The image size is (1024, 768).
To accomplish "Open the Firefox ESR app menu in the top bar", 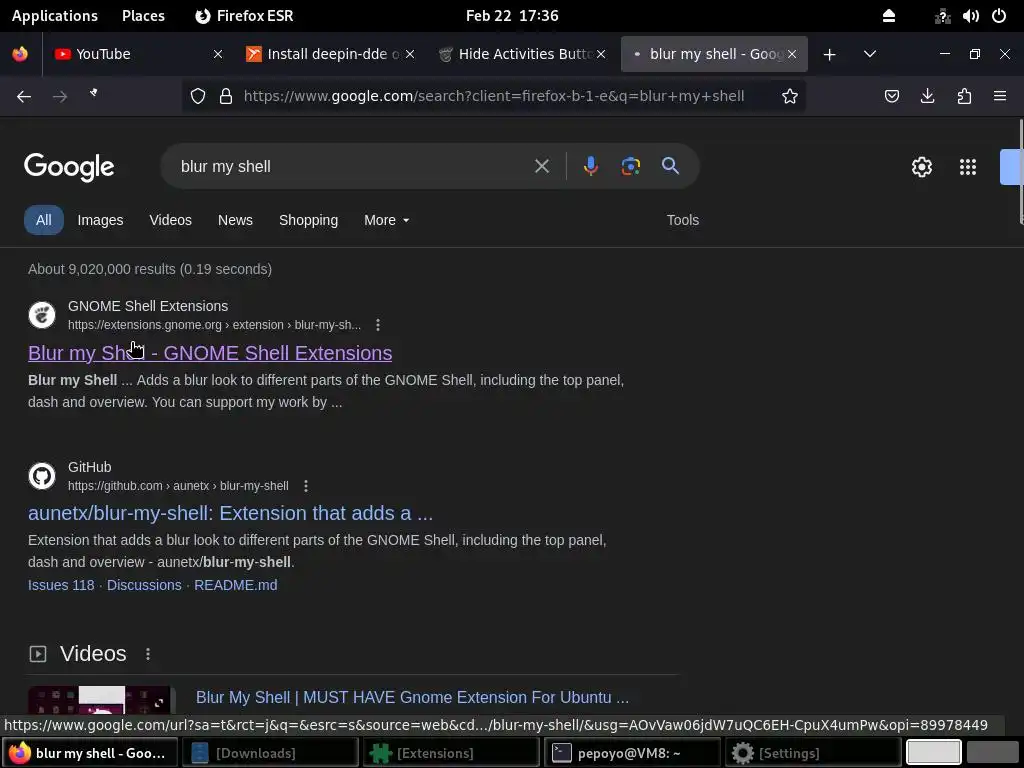I will (x=244, y=16).
